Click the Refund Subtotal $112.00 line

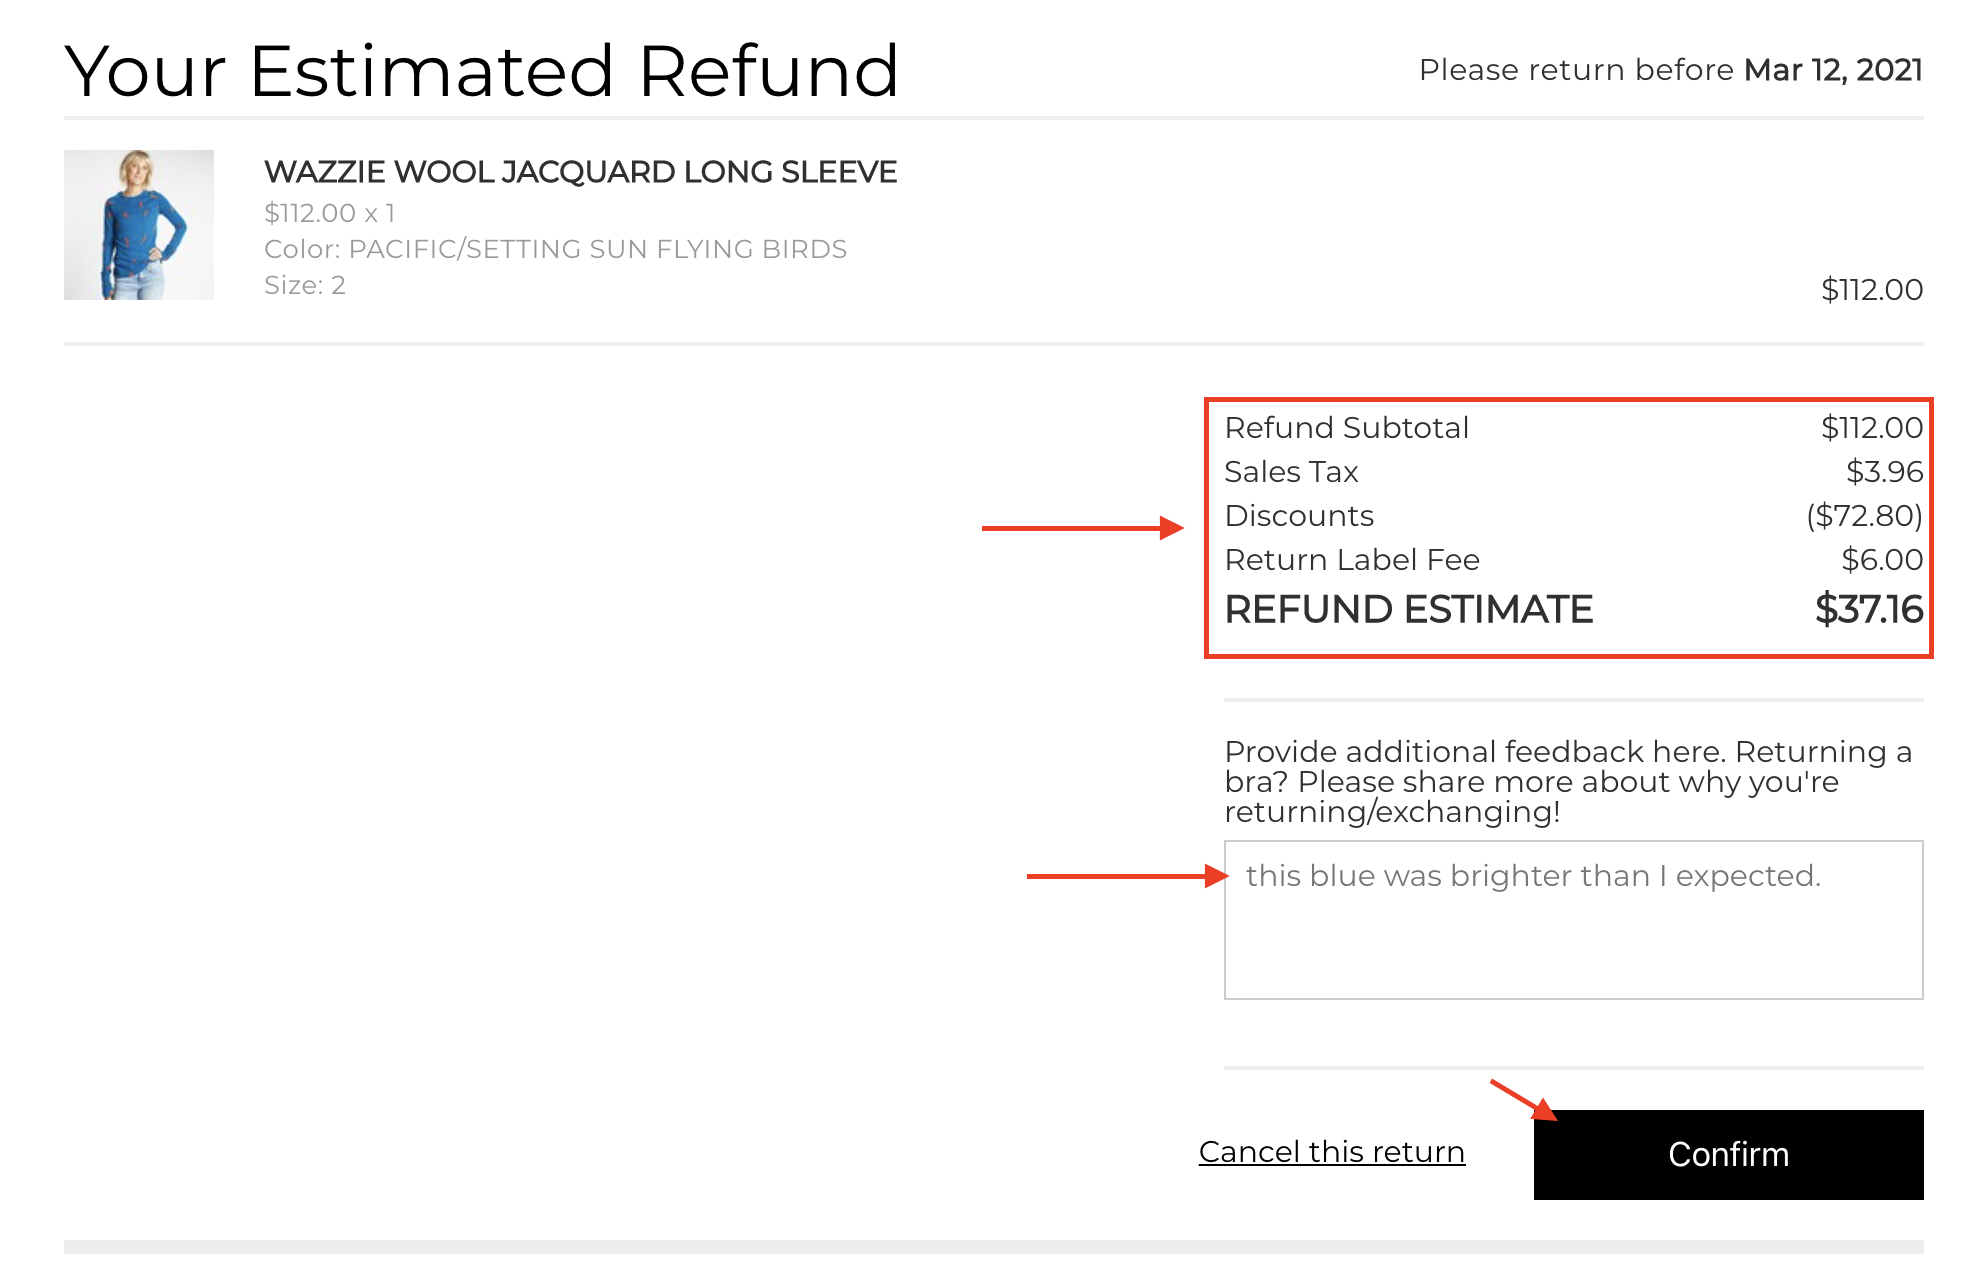[x=1573, y=428]
